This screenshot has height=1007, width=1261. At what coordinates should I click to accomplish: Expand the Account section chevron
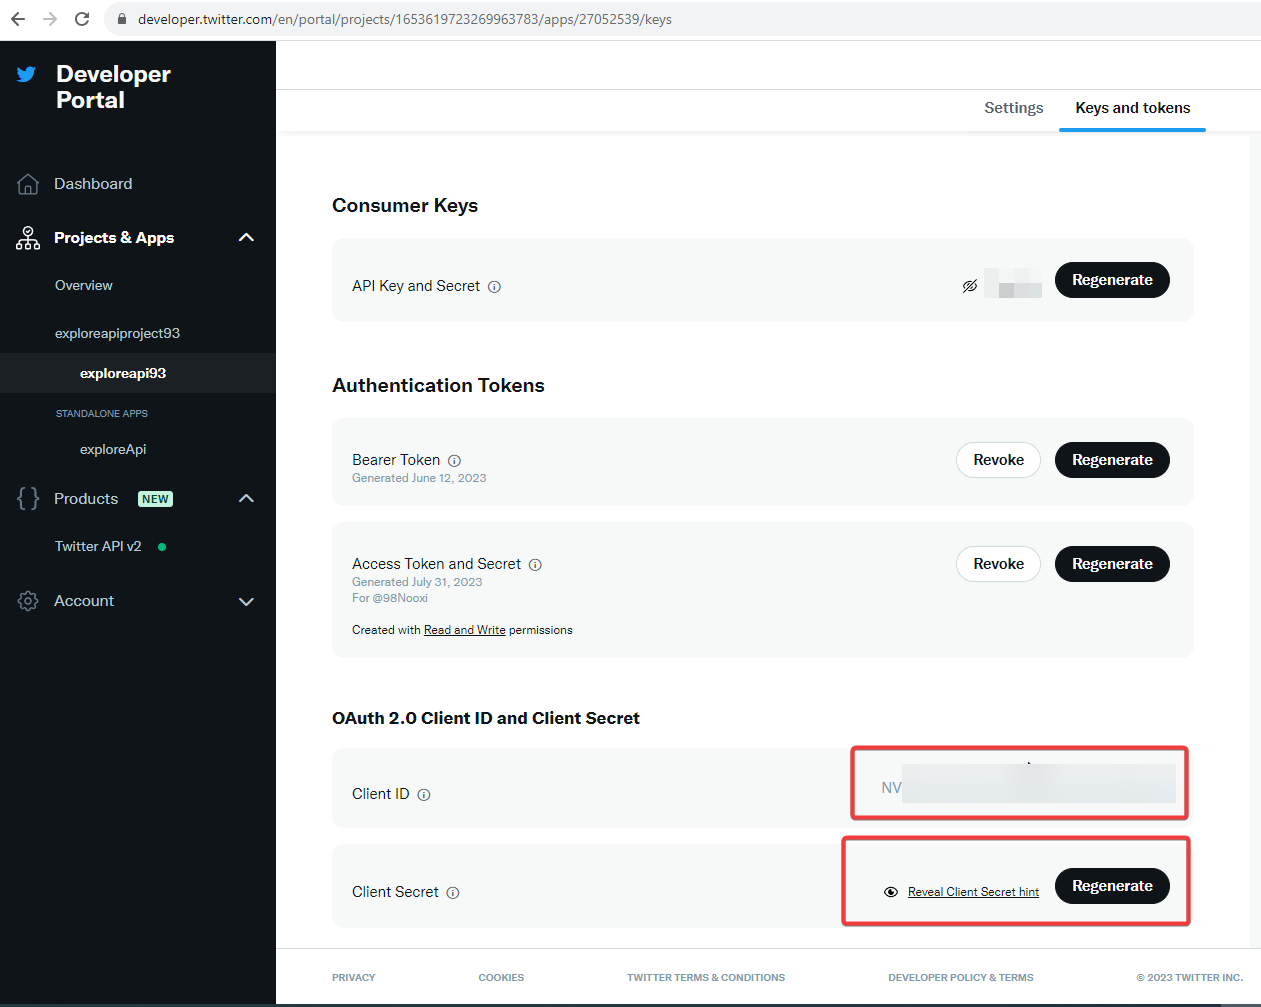click(x=246, y=601)
